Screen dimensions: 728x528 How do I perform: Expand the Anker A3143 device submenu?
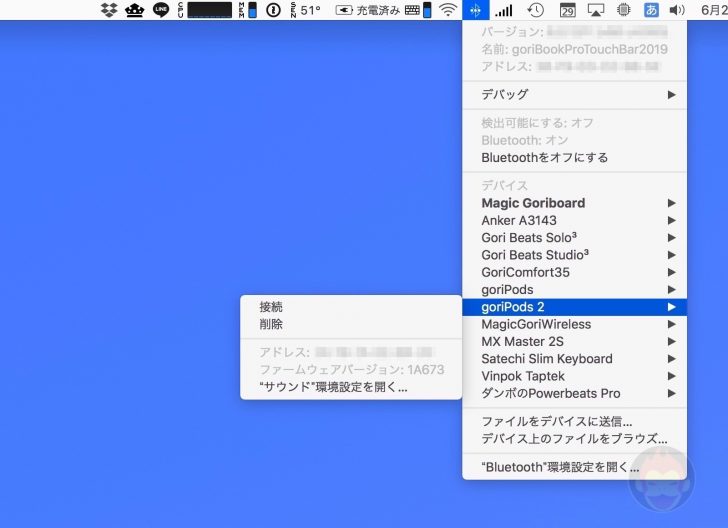[575, 220]
